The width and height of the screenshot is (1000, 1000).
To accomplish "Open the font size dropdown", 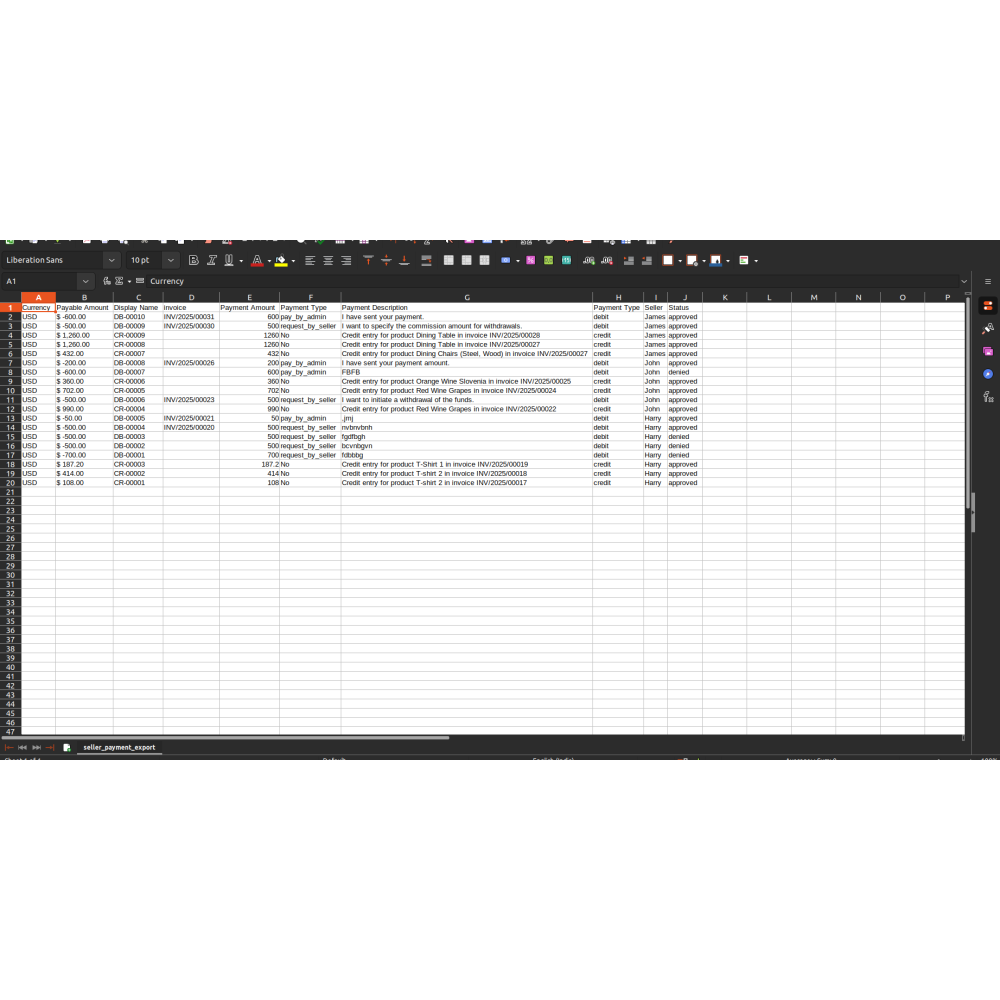I will pos(170,260).
